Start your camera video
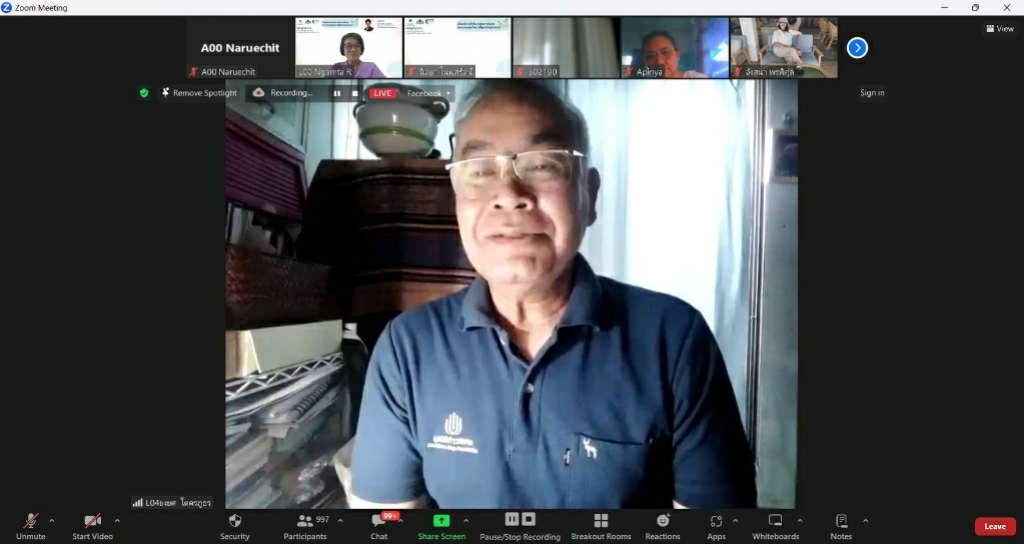Screen dimensions: 1024x544 pos(93,526)
